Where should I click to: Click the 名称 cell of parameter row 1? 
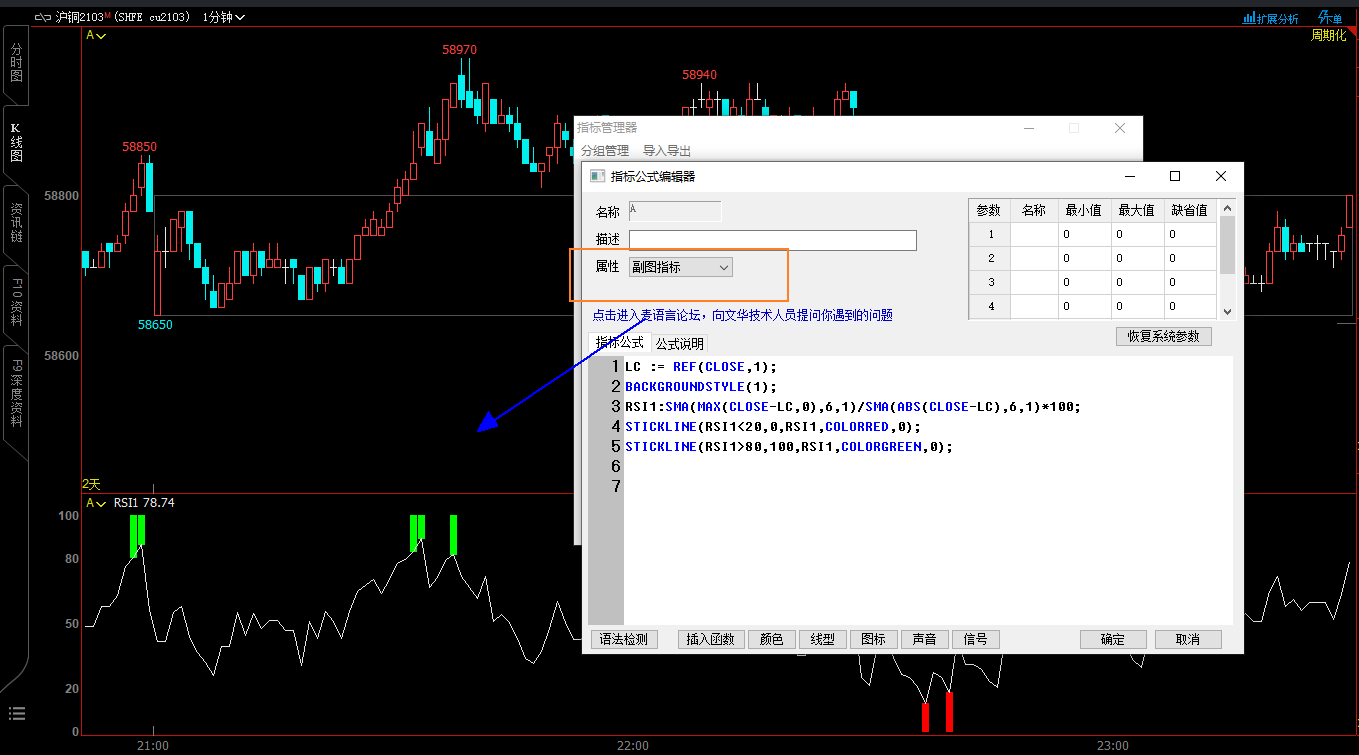pos(1033,234)
